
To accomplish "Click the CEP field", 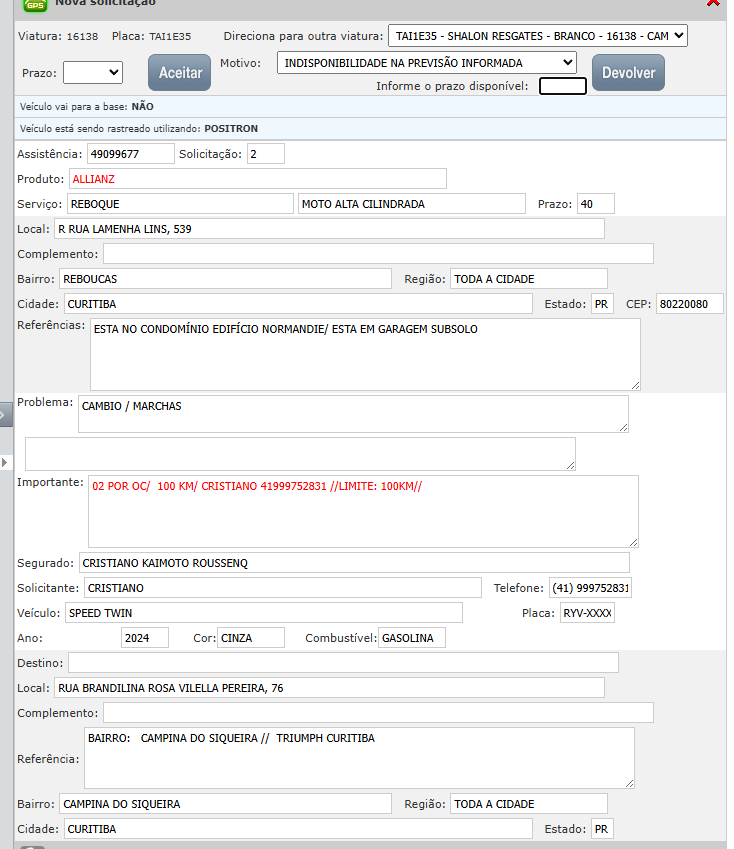I will point(689,304).
